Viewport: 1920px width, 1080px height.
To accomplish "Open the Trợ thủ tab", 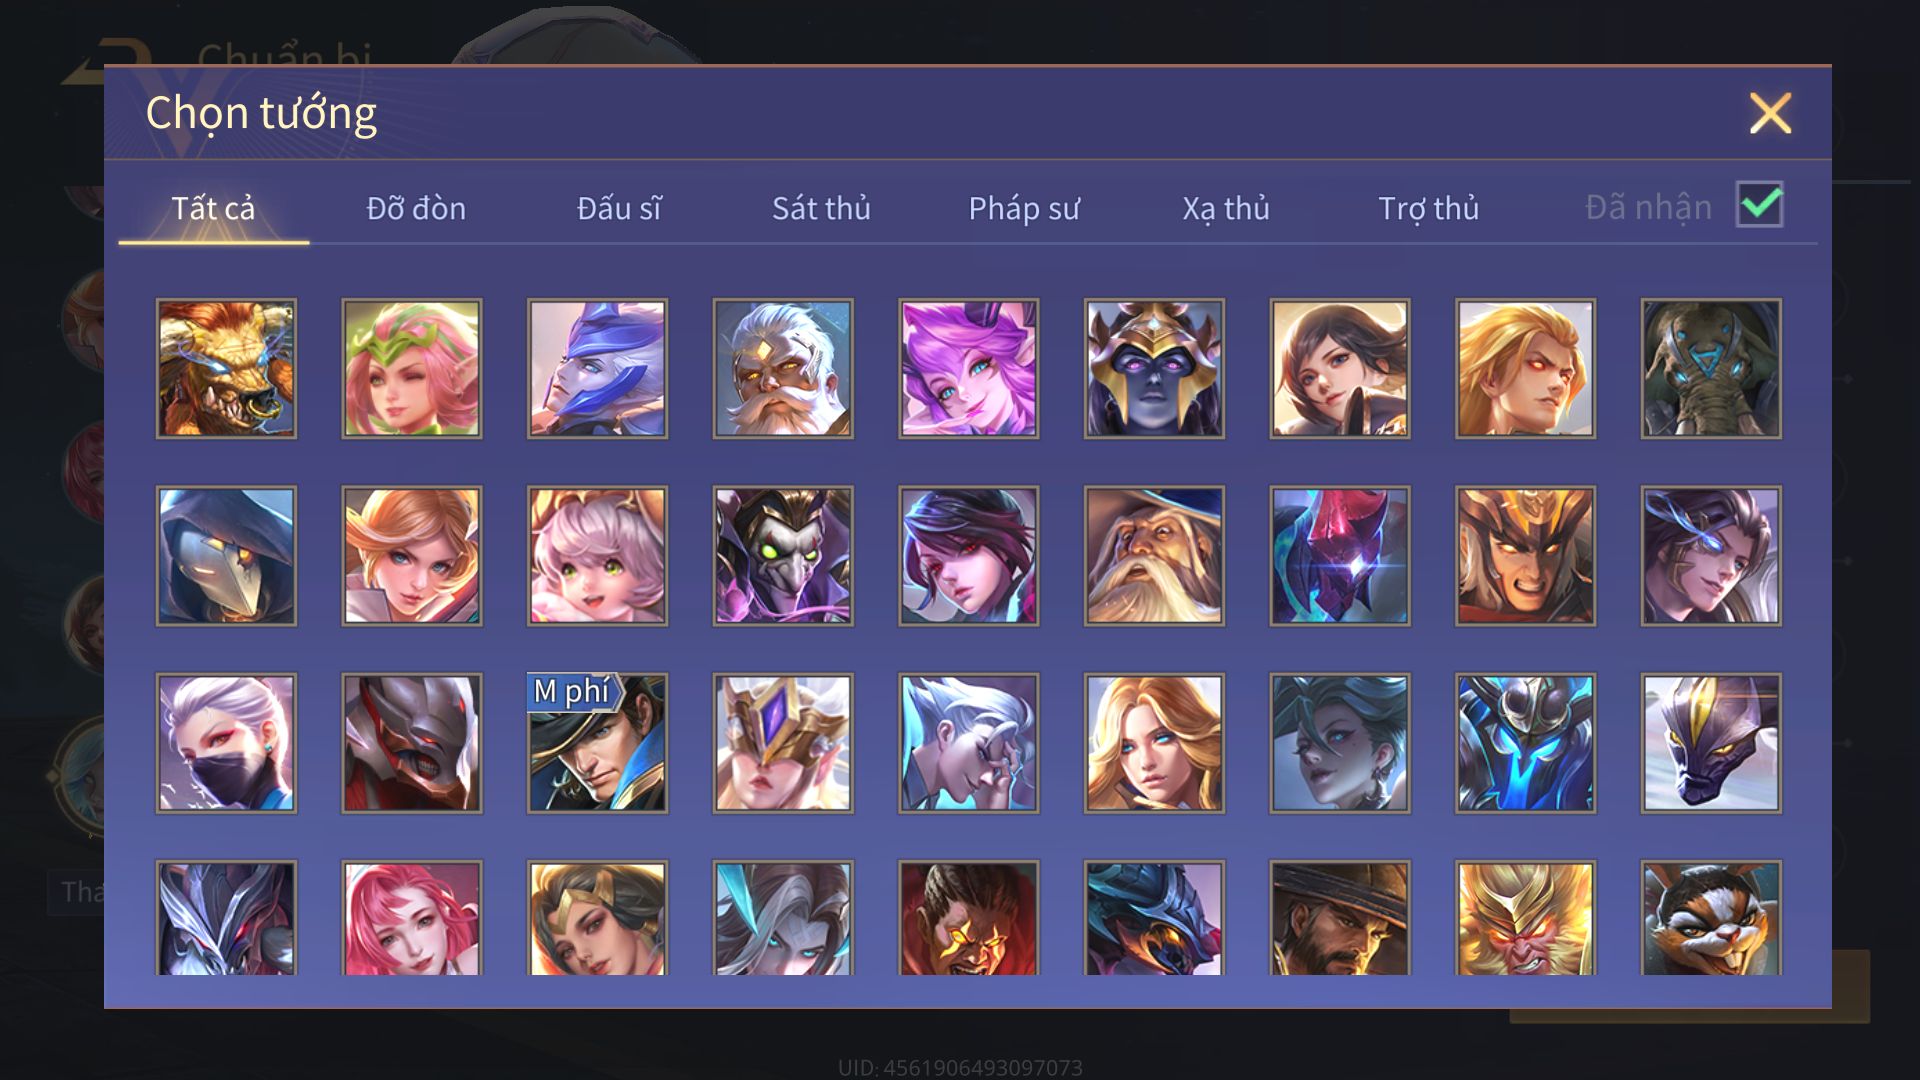I will pyautogui.click(x=1428, y=208).
